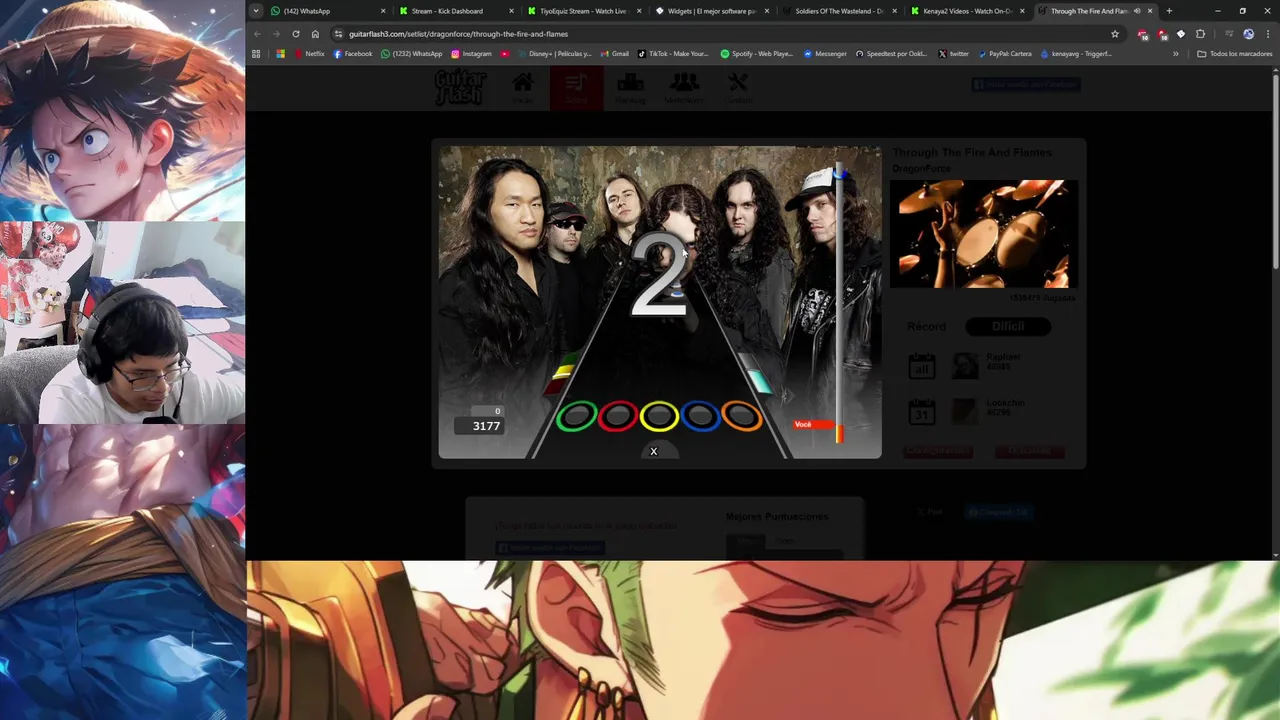1280x720 pixels.
Task: Open the Messenger bookmark
Action: tap(826, 54)
